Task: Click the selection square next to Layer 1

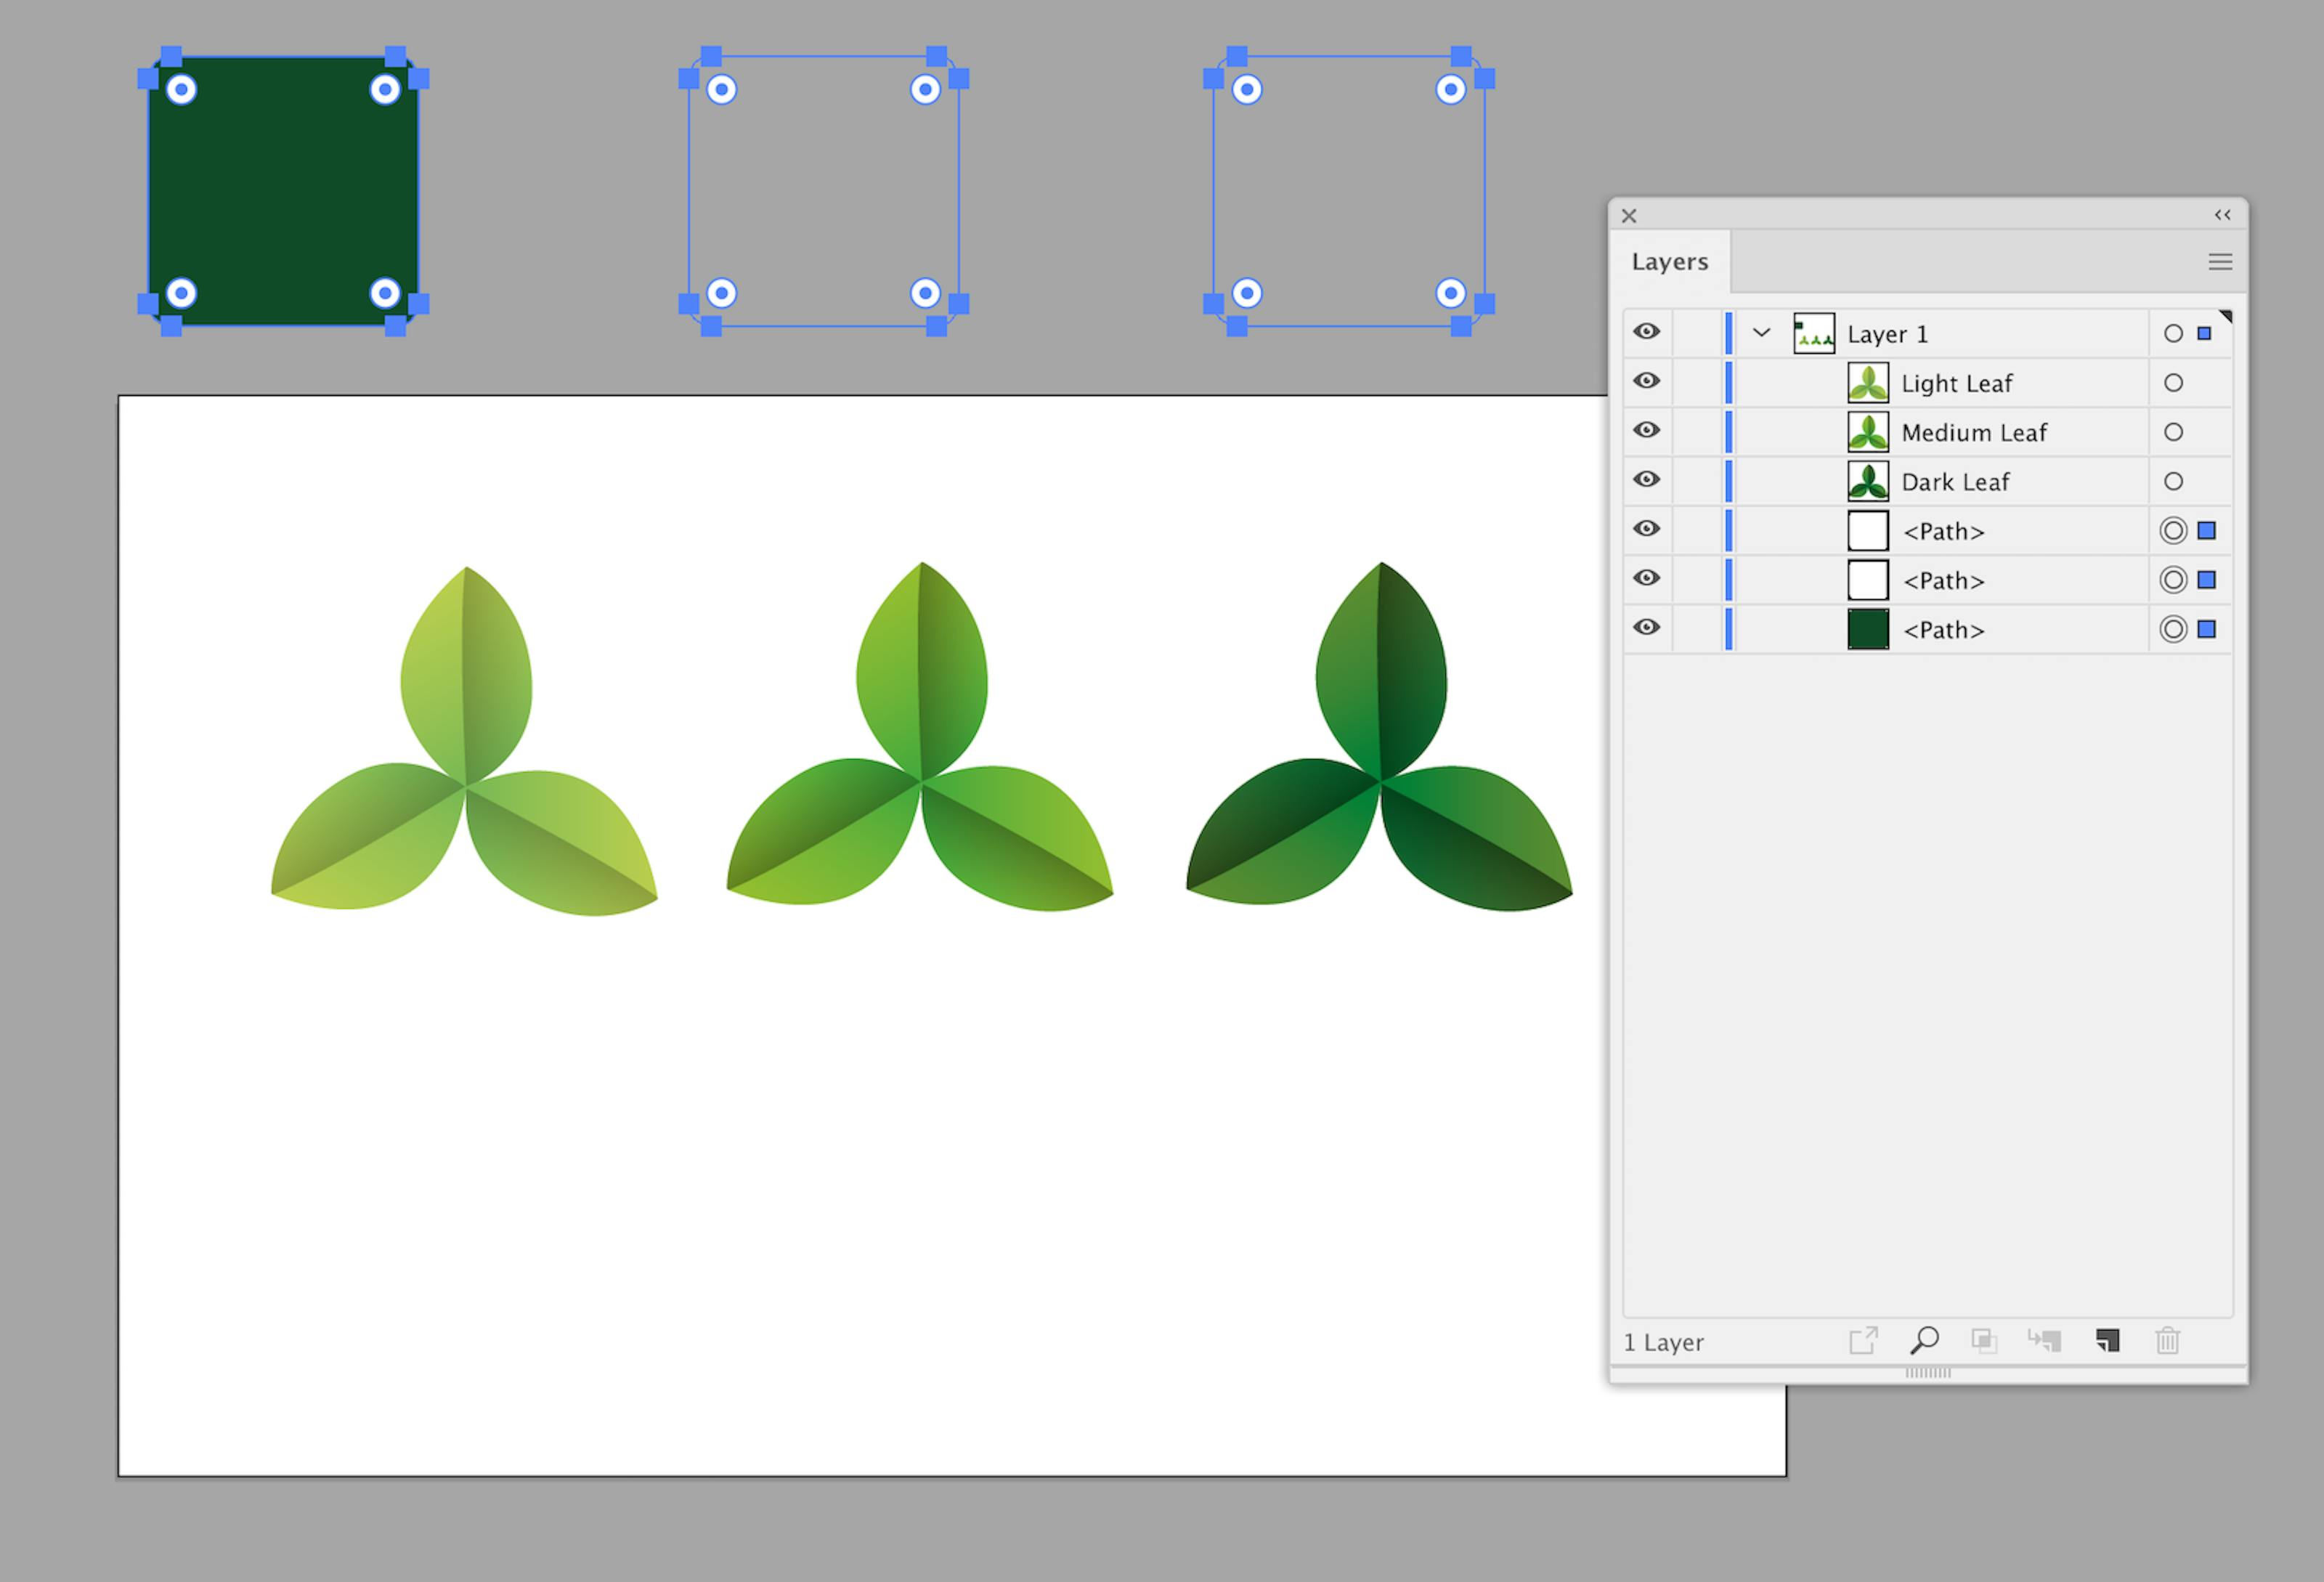Action: [2204, 333]
